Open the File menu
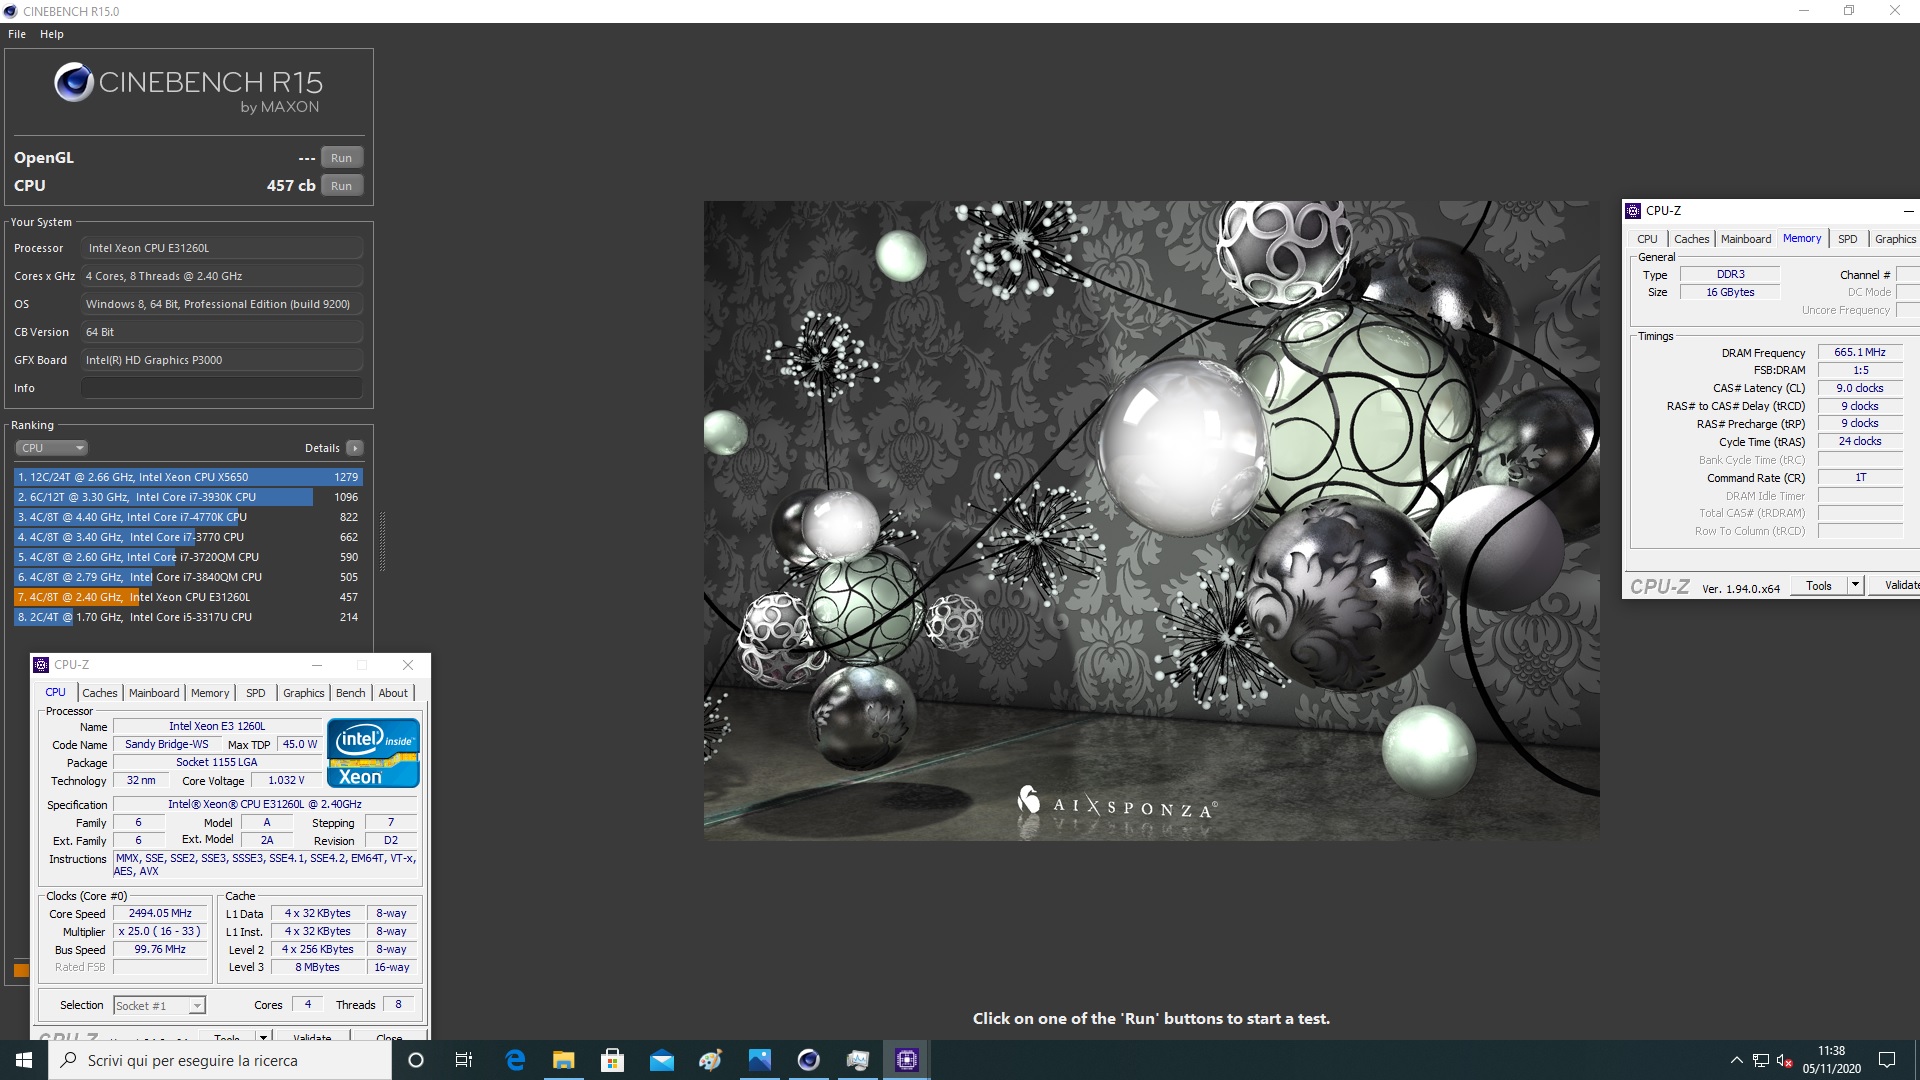Screen dimensions: 1920x1080 (x=17, y=34)
